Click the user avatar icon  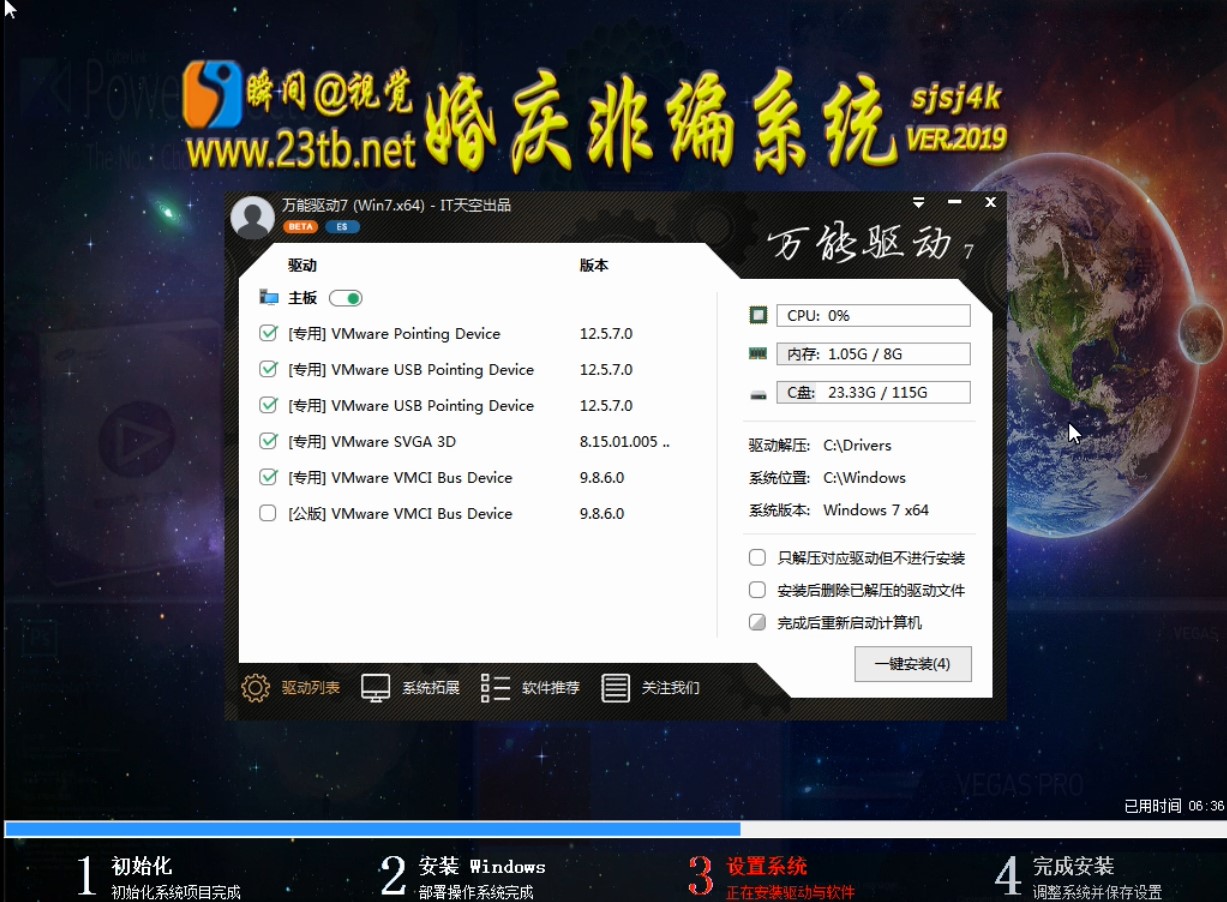click(252, 217)
